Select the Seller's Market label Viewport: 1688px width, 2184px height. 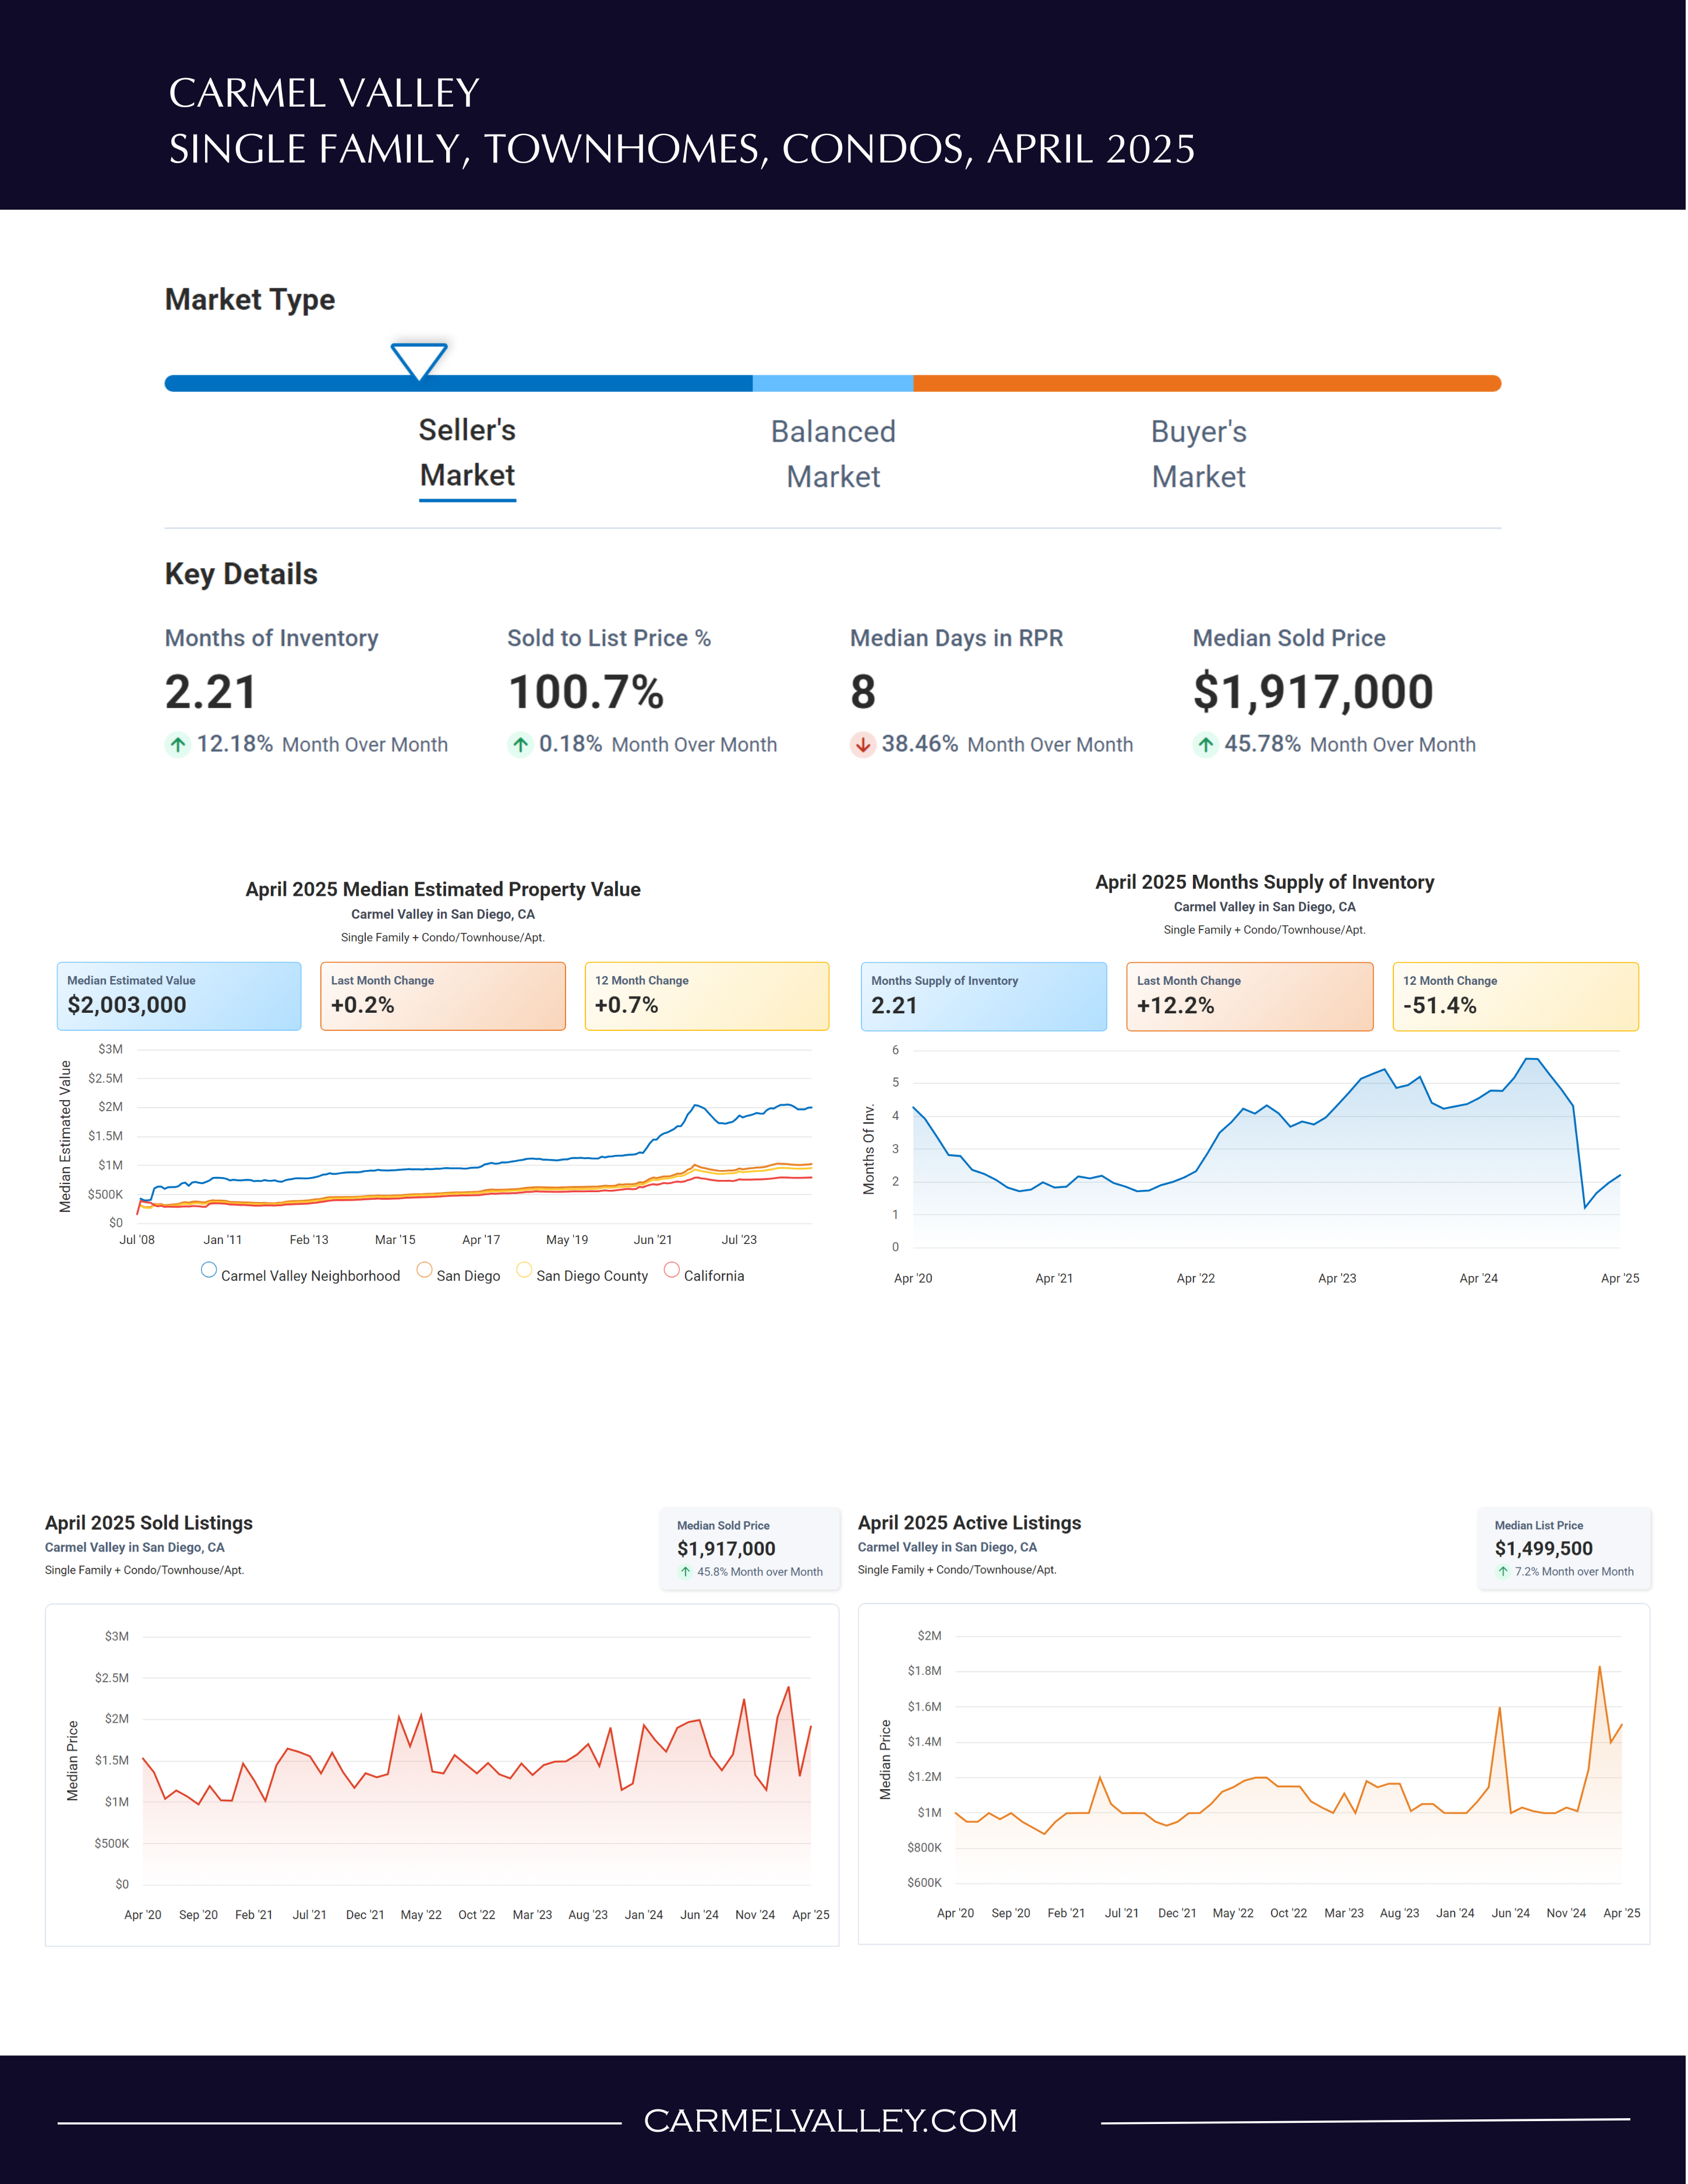pyautogui.click(x=467, y=453)
